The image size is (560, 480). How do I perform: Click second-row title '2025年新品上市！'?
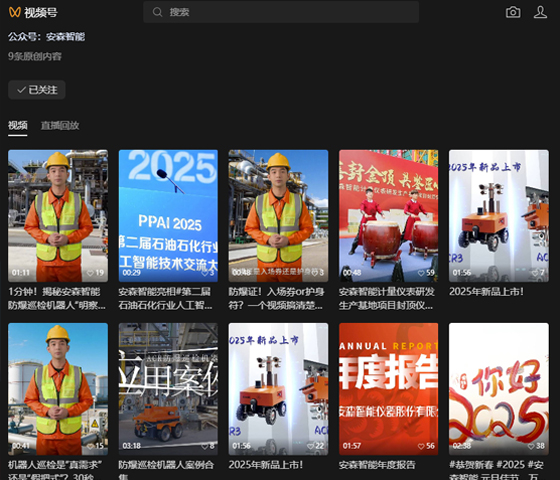click(266, 465)
